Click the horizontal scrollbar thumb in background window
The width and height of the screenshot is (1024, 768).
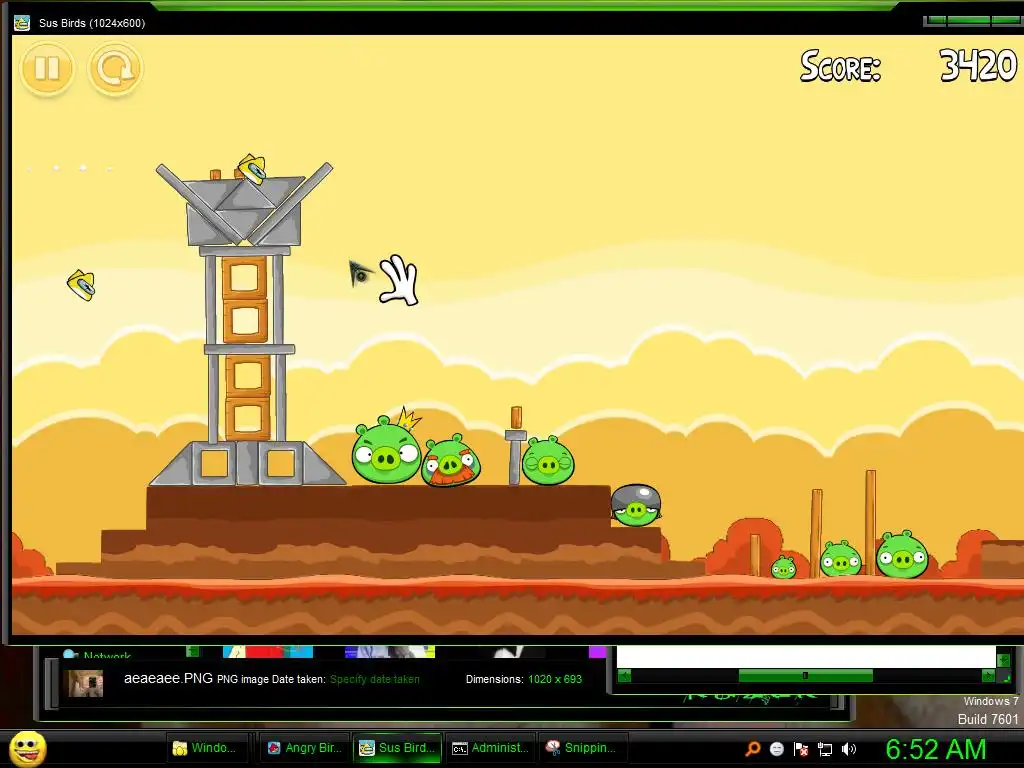click(805, 676)
